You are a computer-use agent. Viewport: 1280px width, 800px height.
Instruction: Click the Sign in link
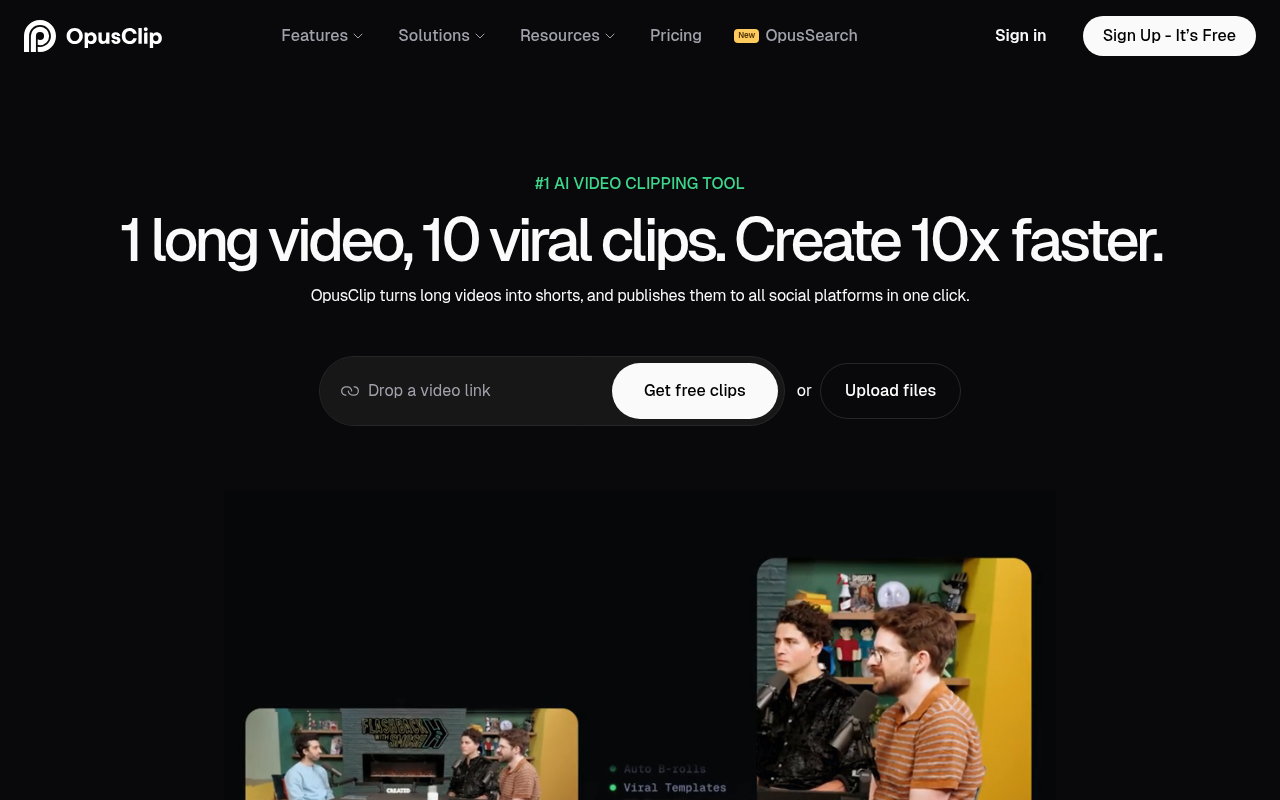pos(1020,35)
